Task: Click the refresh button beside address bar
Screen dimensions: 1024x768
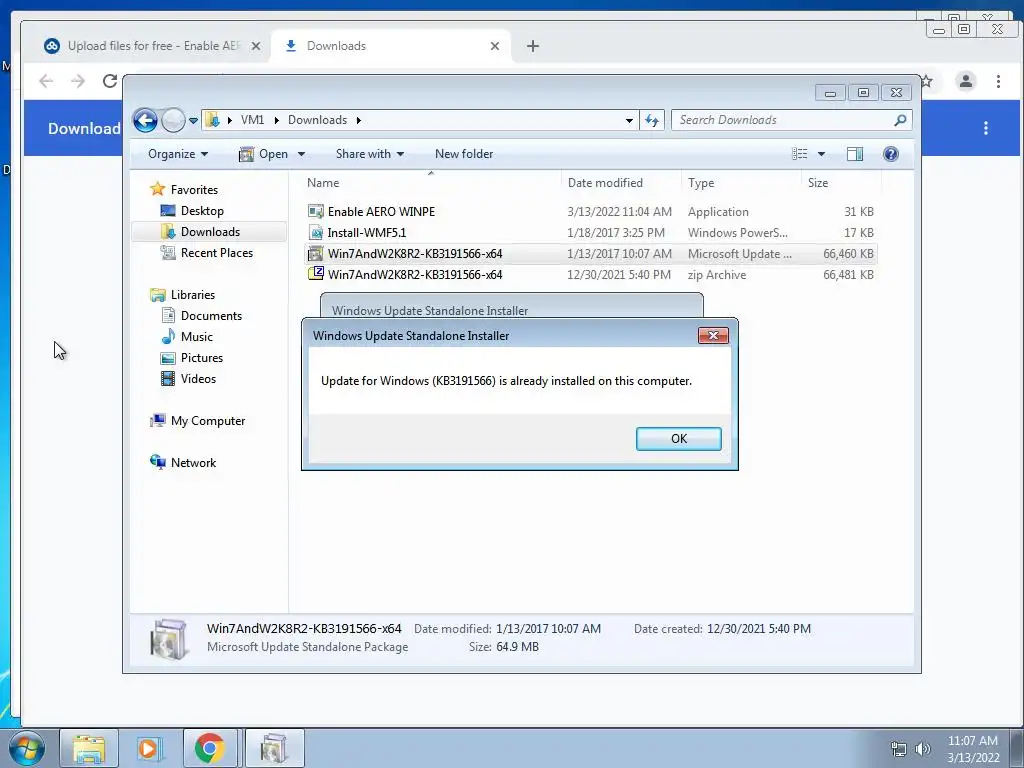Action: pos(652,120)
